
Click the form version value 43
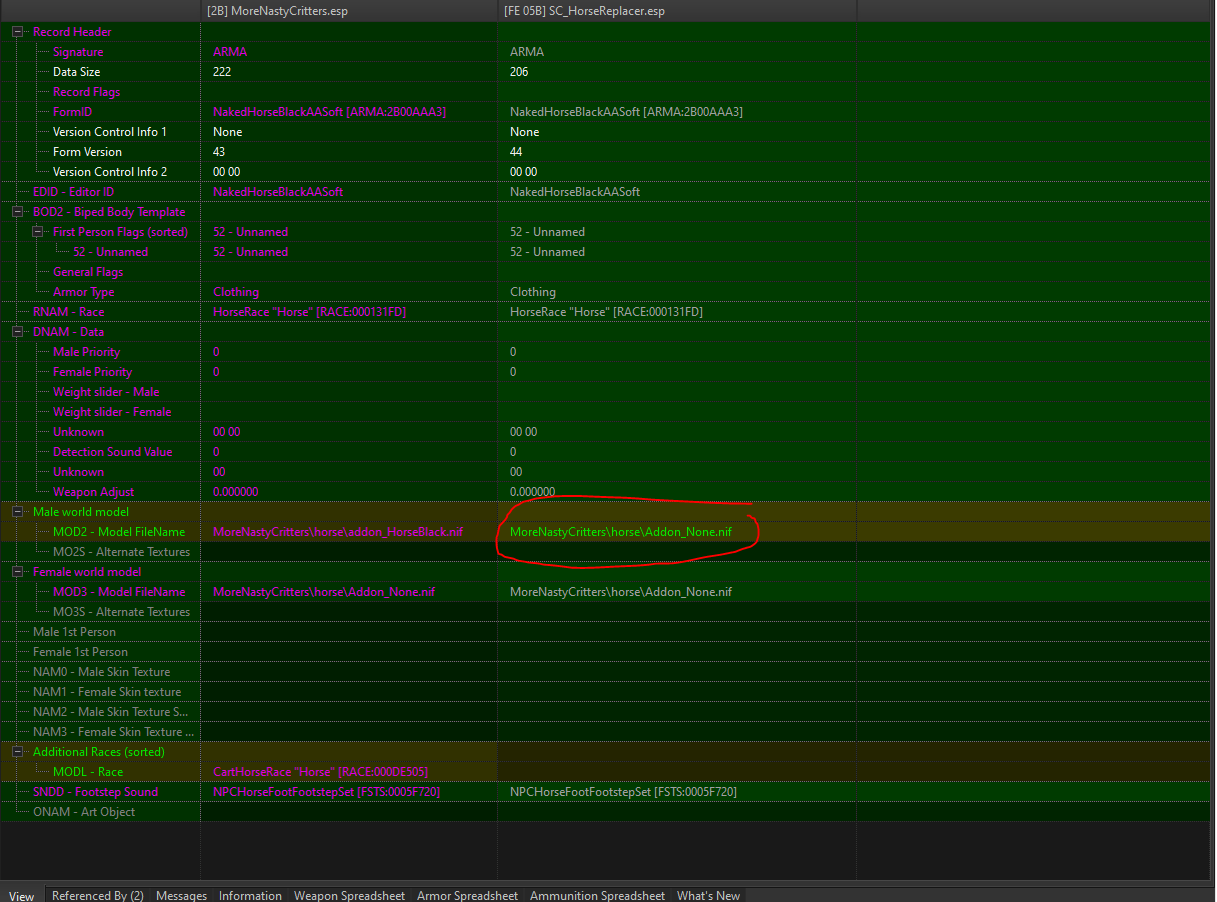pyautogui.click(x=219, y=152)
